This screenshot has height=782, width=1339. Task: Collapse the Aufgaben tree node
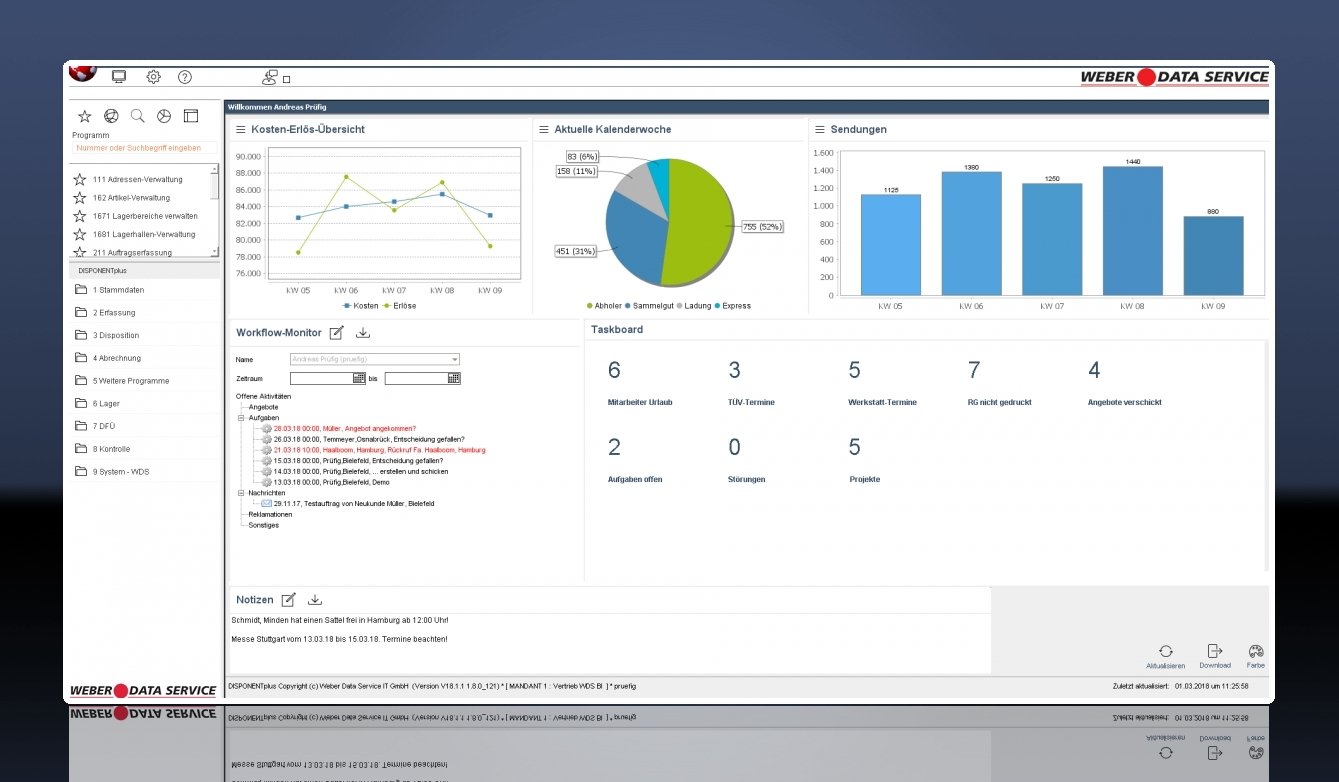click(241, 418)
